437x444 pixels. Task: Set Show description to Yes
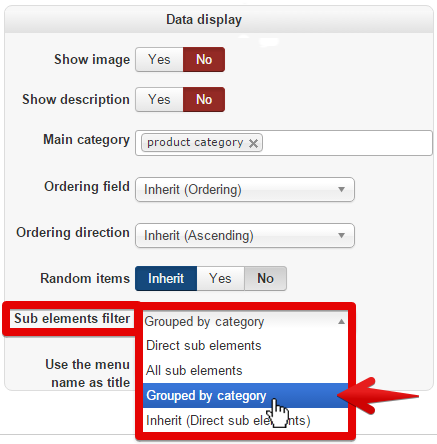(159, 100)
